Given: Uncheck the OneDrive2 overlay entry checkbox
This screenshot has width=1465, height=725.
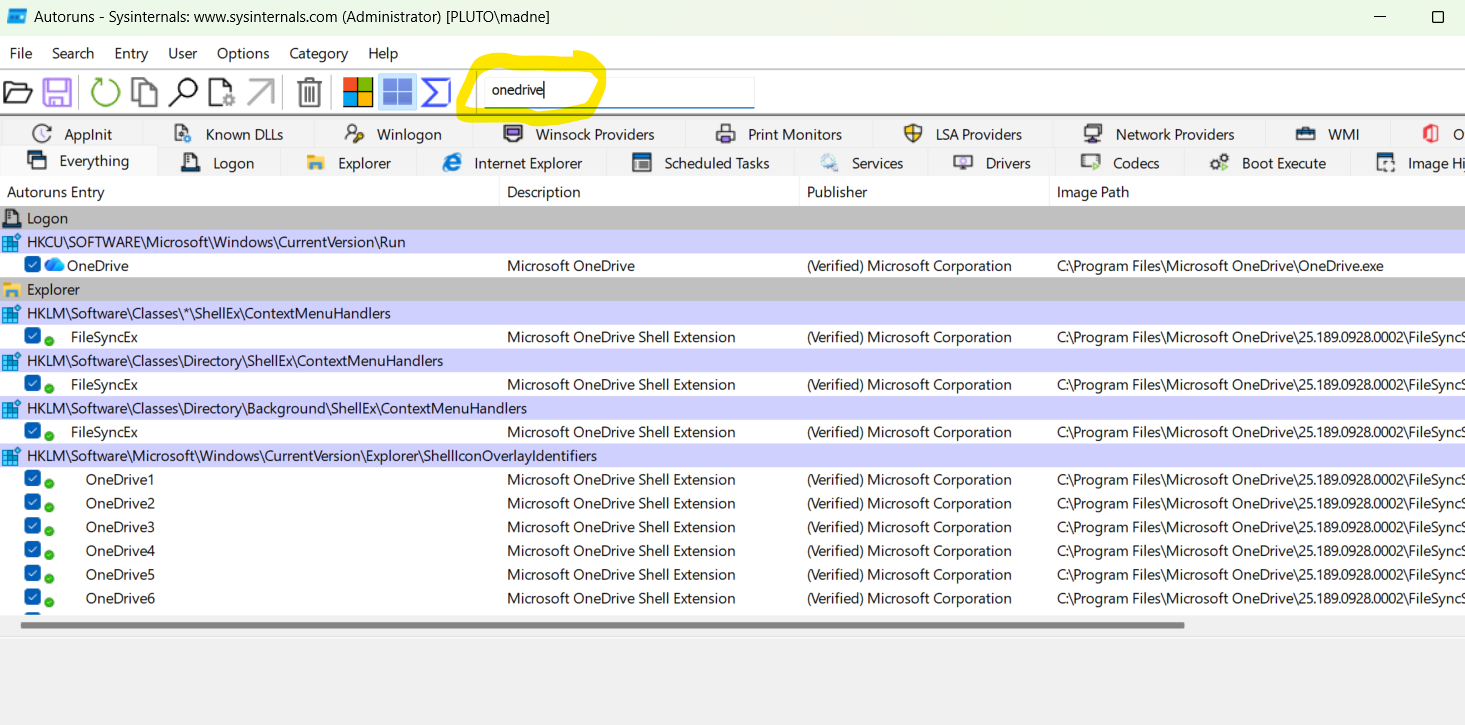Looking at the screenshot, I should pyautogui.click(x=33, y=502).
